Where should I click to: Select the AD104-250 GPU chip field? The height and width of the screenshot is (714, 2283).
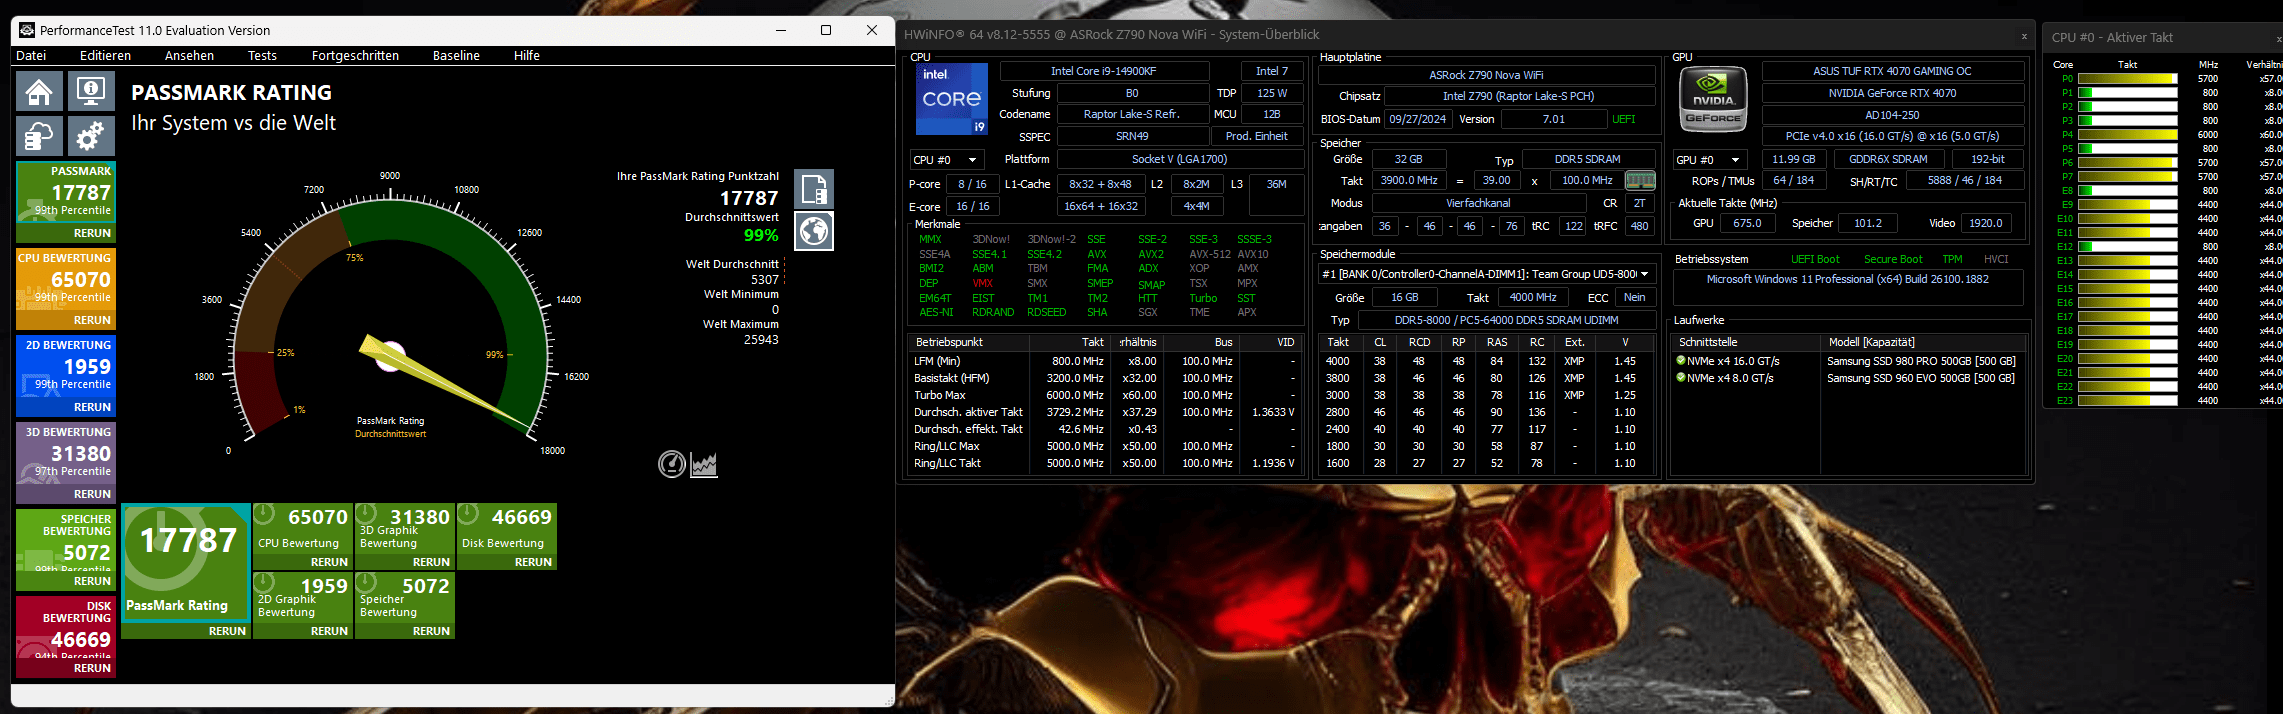point(1892,115)
